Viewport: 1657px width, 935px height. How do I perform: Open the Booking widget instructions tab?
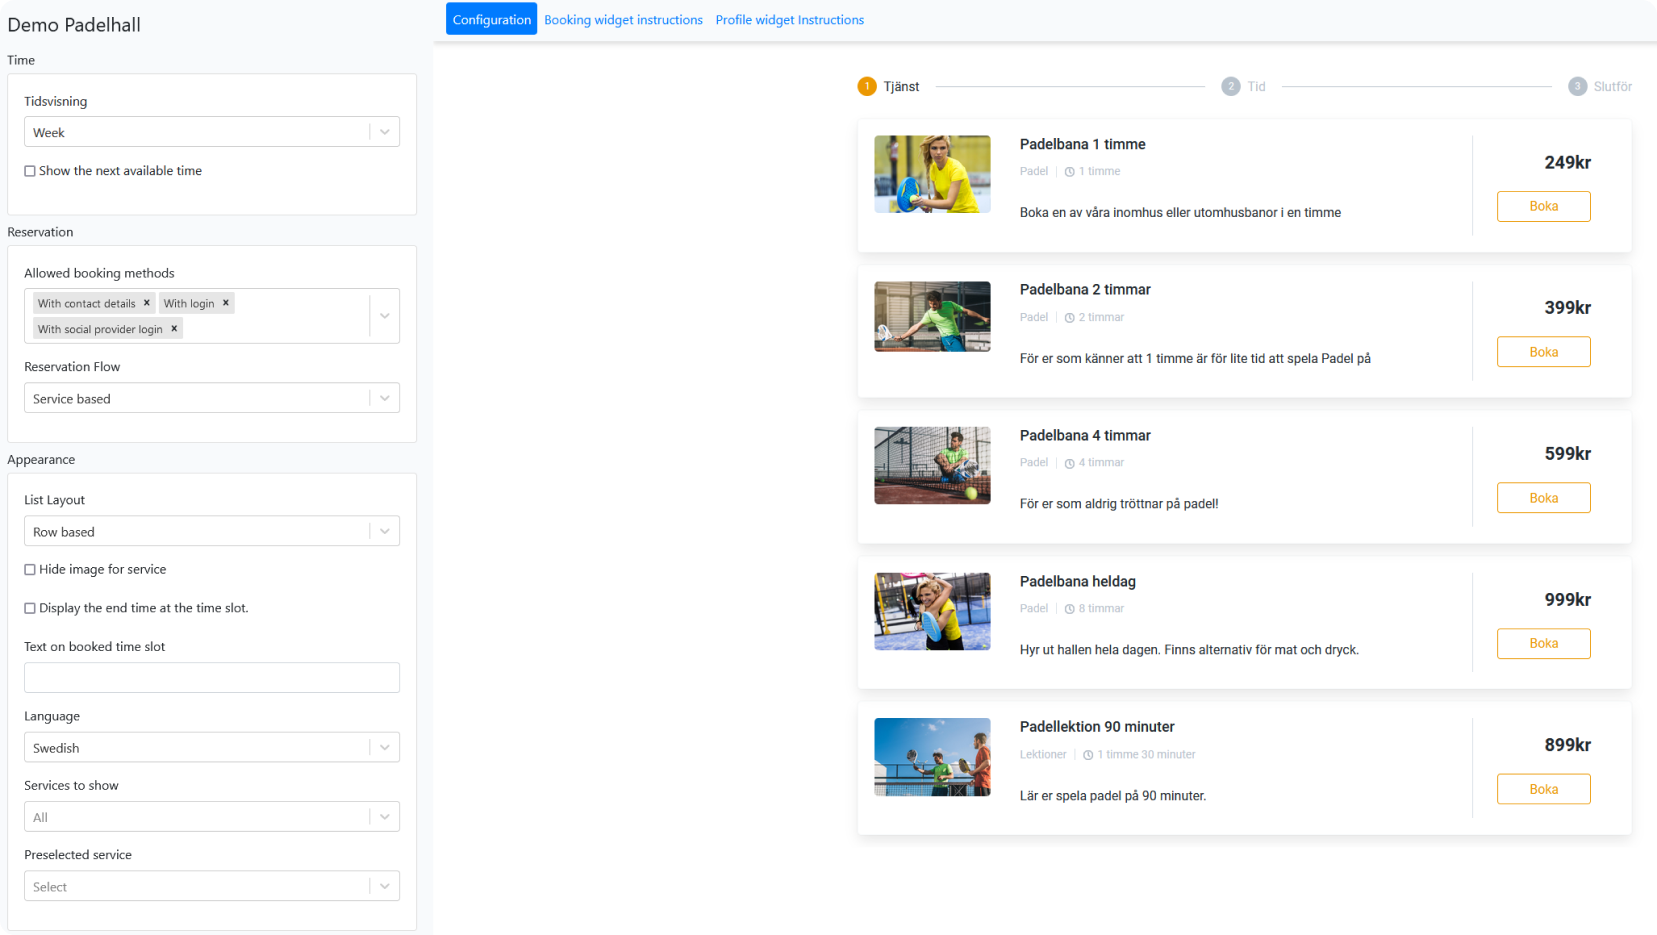tap(623, 20)
